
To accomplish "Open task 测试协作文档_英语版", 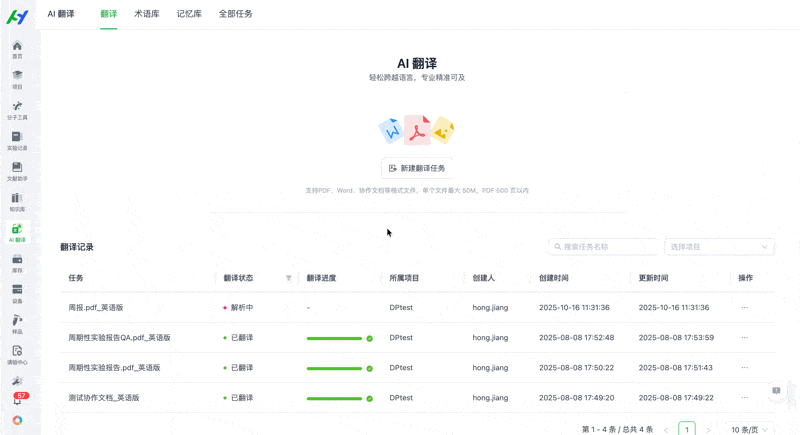I will click(104, 398).
